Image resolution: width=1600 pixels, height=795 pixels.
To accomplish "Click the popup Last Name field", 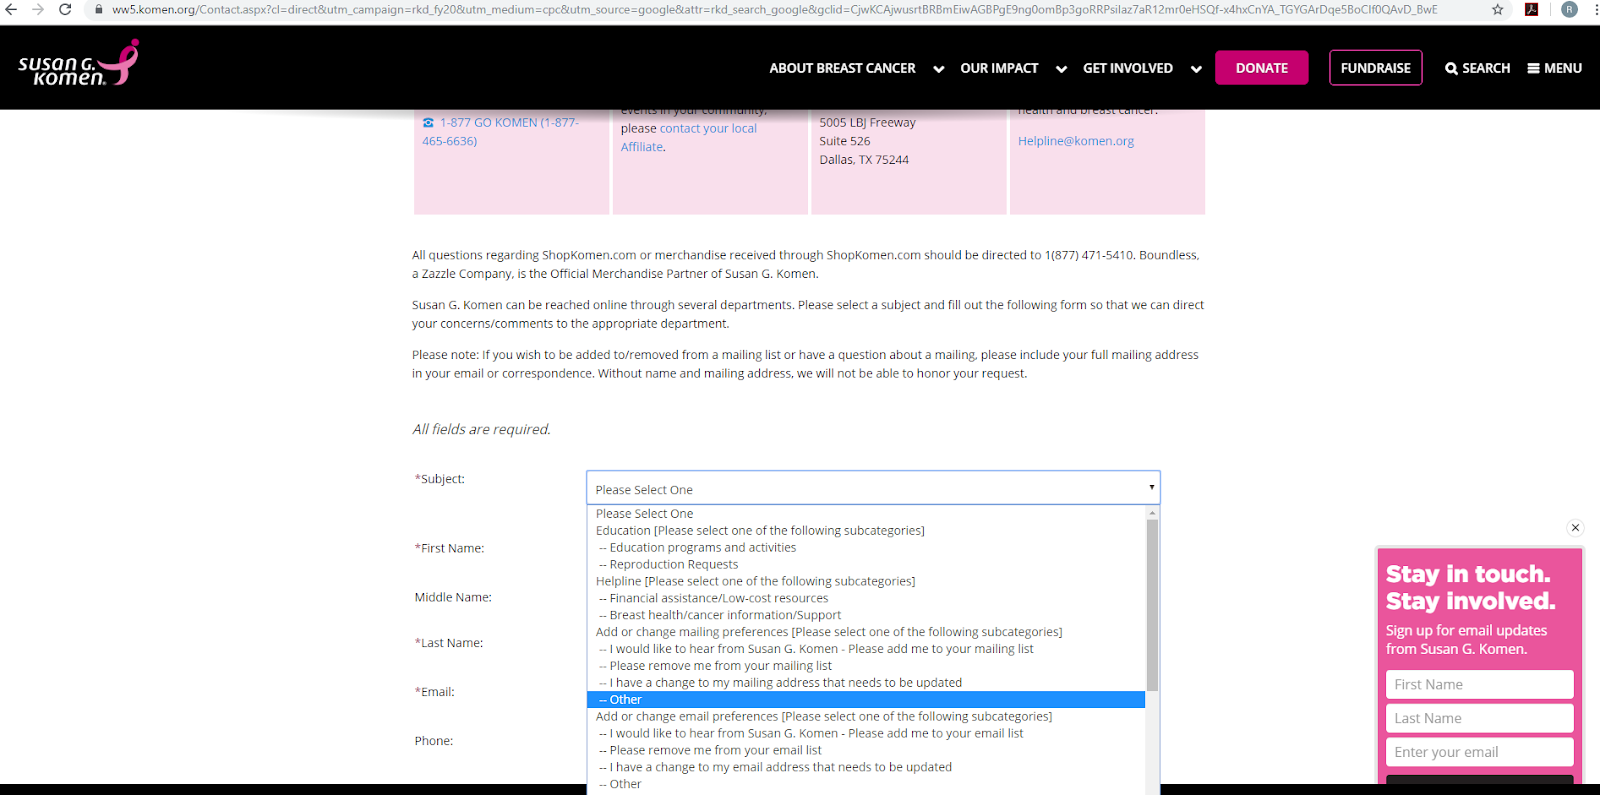I will (1479, 719).
